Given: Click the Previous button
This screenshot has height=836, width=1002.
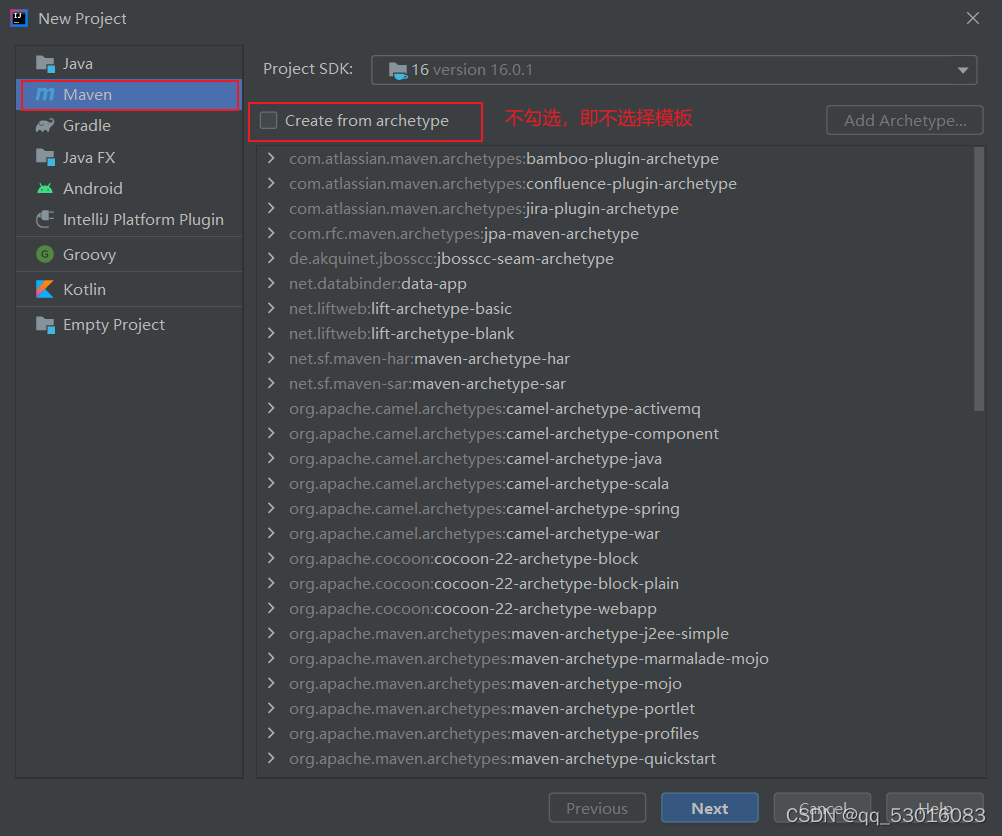Looking at the screenshot, I should (x=597, y=809).
